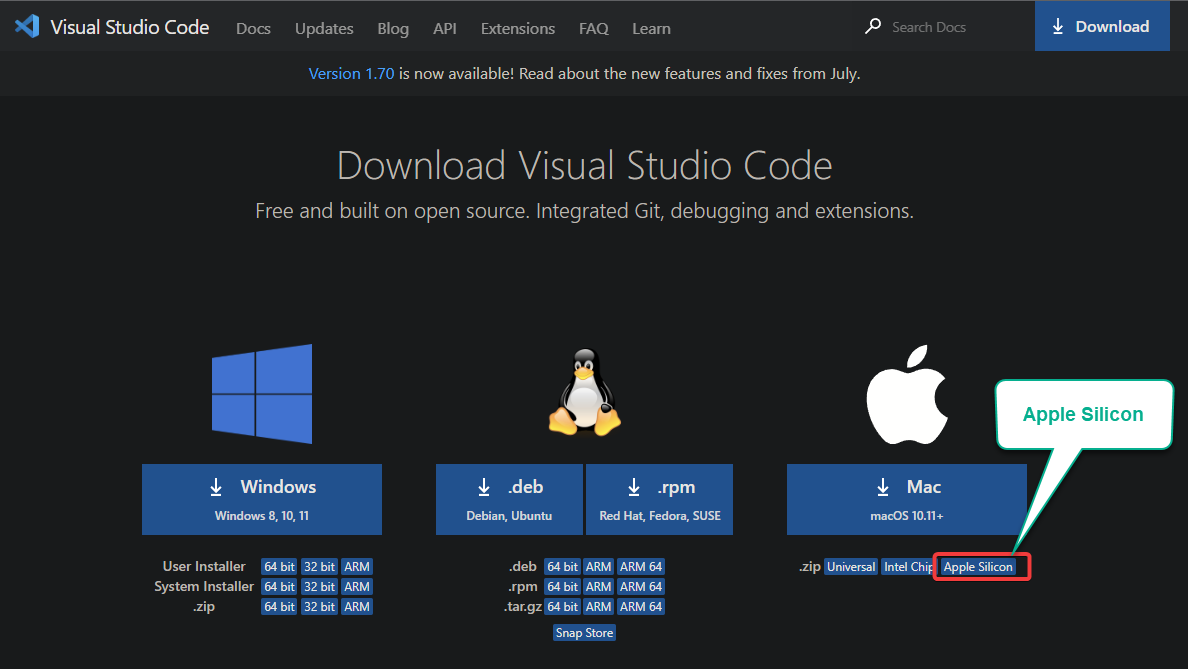The image size is (1188, 669).
Task: Select Mac .zip Universal
Action: pyautogui.click(x=851, y=567)
